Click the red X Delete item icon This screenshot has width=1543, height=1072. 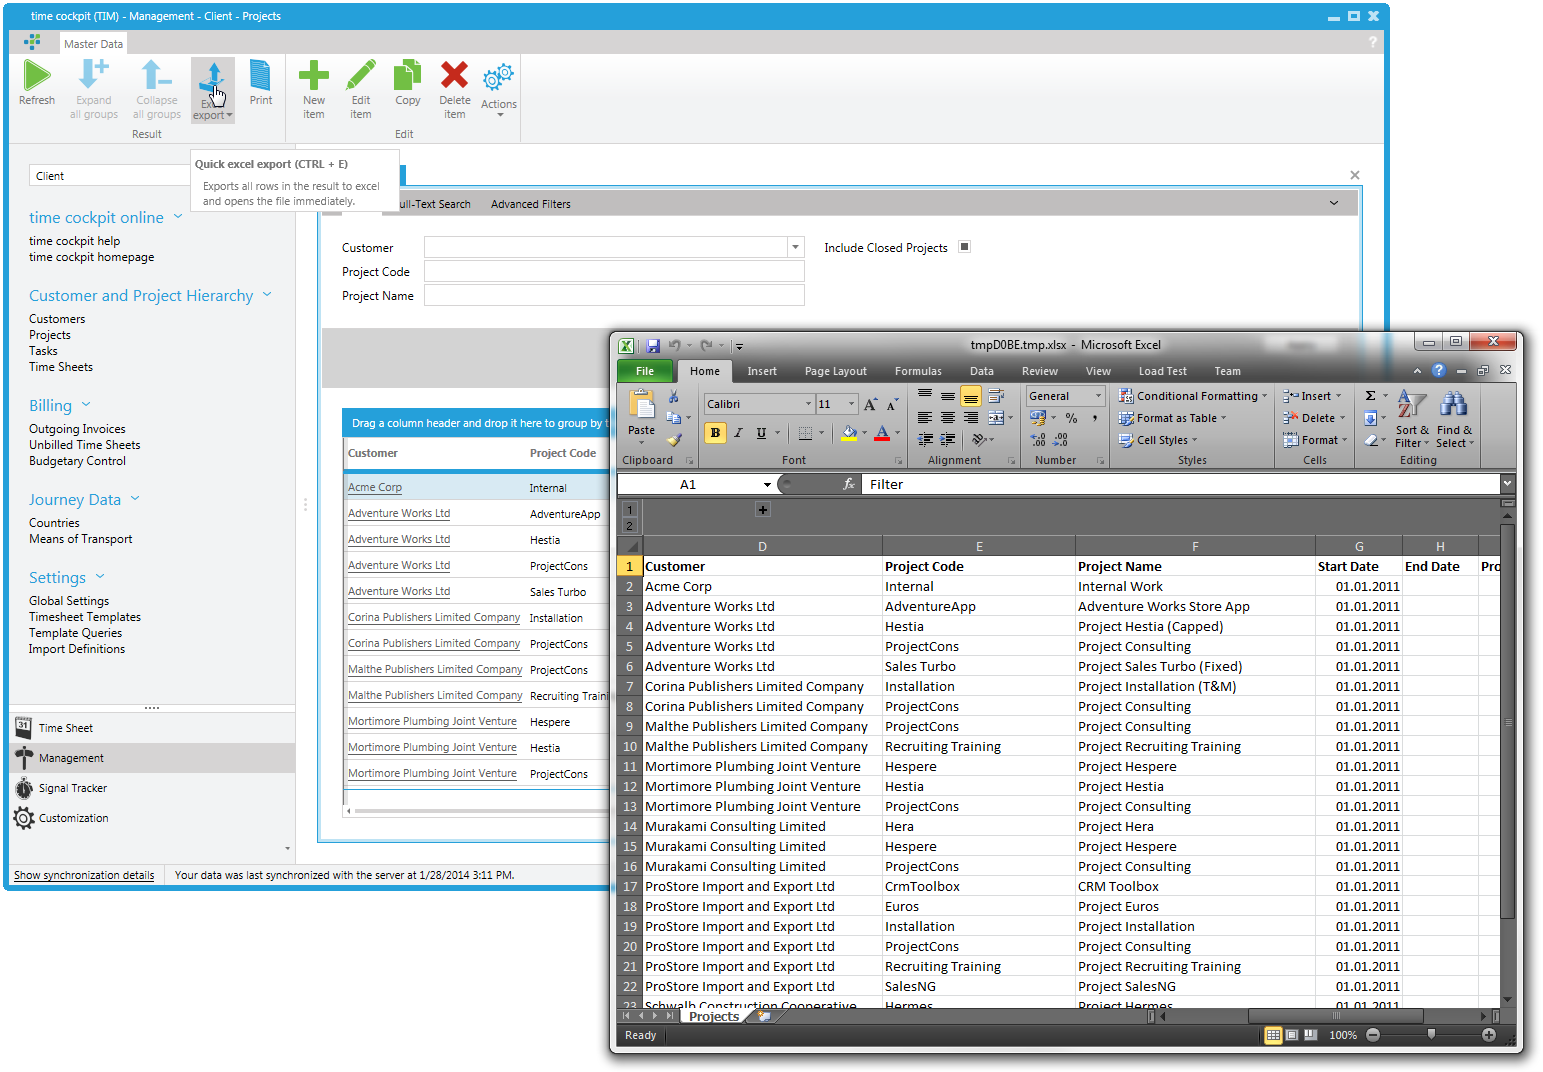pyautogui.click(x=455, y=76)
